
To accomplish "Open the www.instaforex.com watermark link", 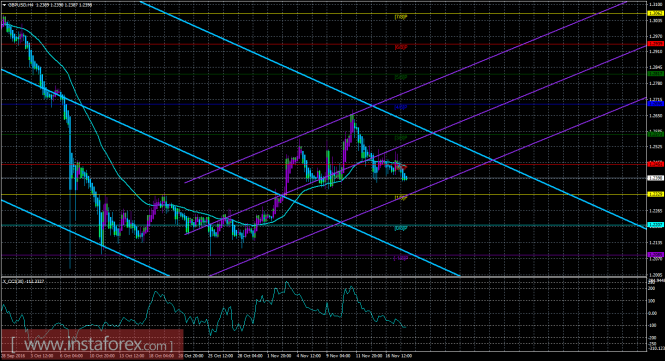I will click(x=92, y=344).
